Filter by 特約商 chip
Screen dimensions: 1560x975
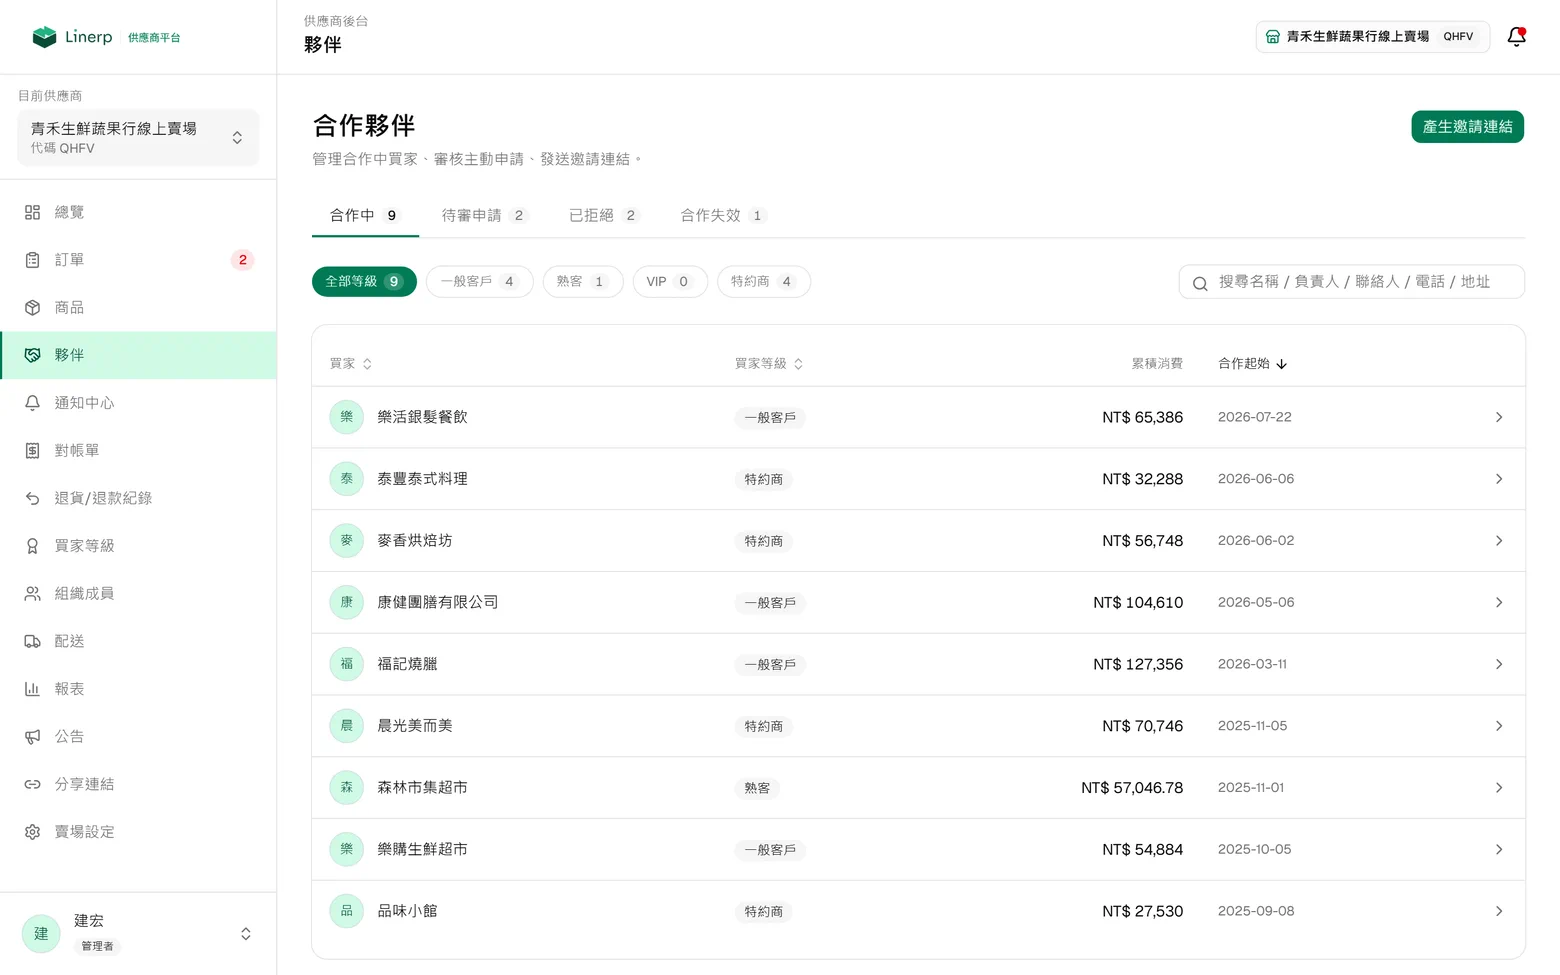pos(764,282)
